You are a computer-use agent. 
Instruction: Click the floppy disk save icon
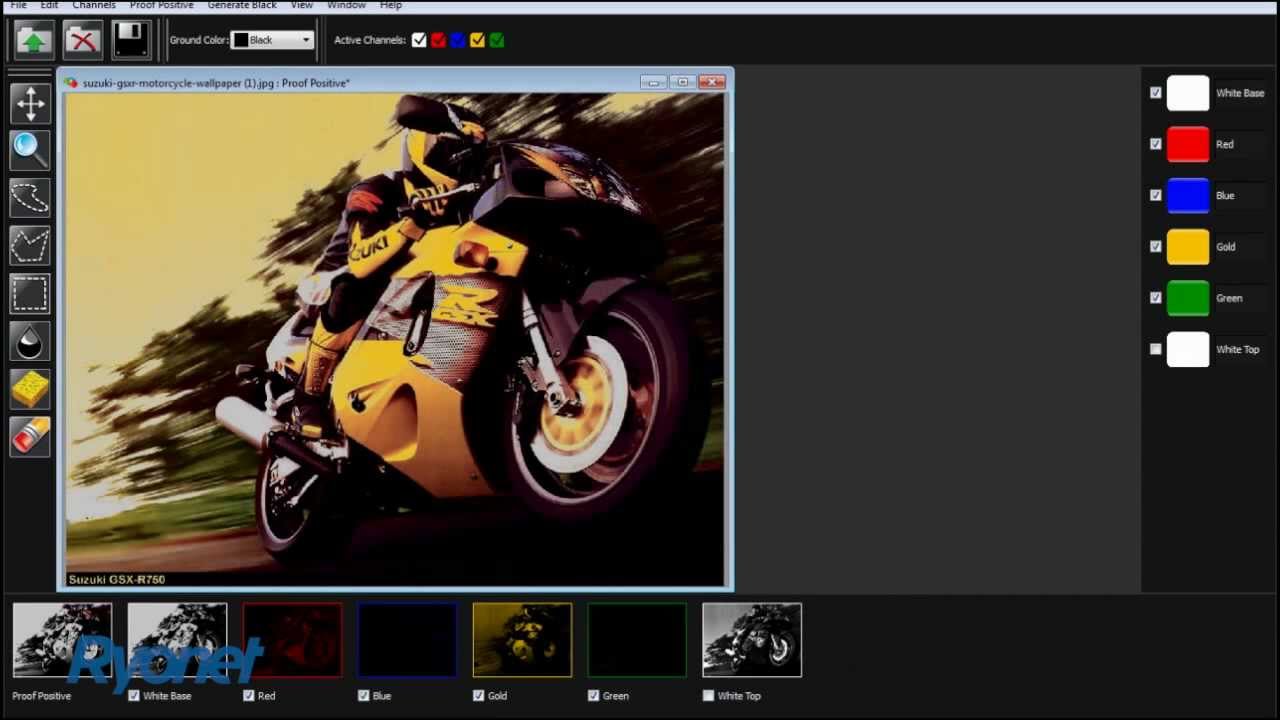[131, 40]
